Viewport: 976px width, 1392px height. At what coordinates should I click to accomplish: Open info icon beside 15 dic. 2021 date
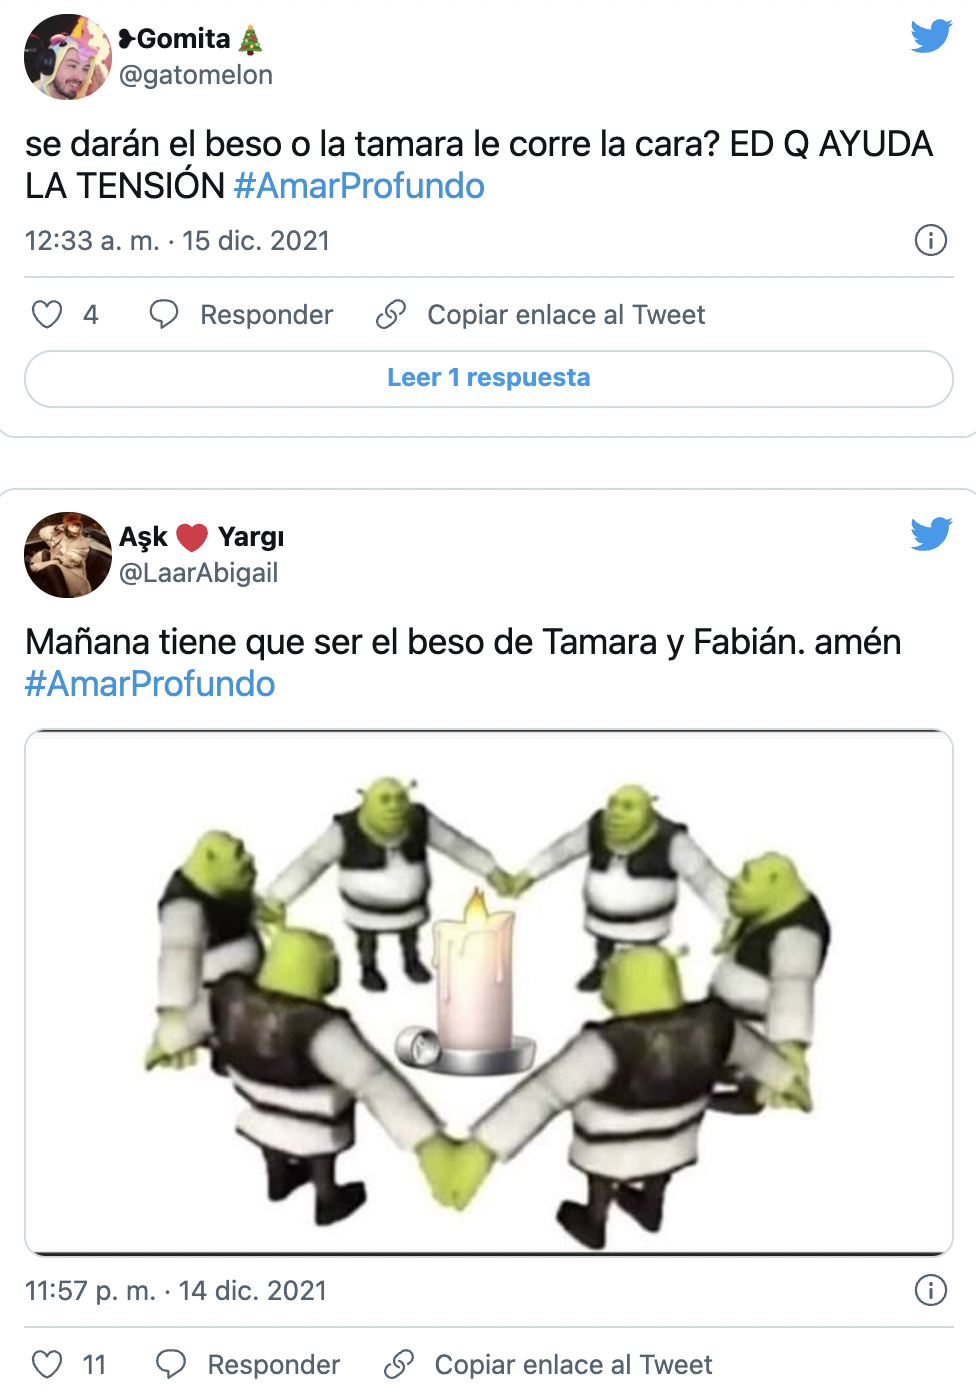pyautogui.click(x=931, y=240)
